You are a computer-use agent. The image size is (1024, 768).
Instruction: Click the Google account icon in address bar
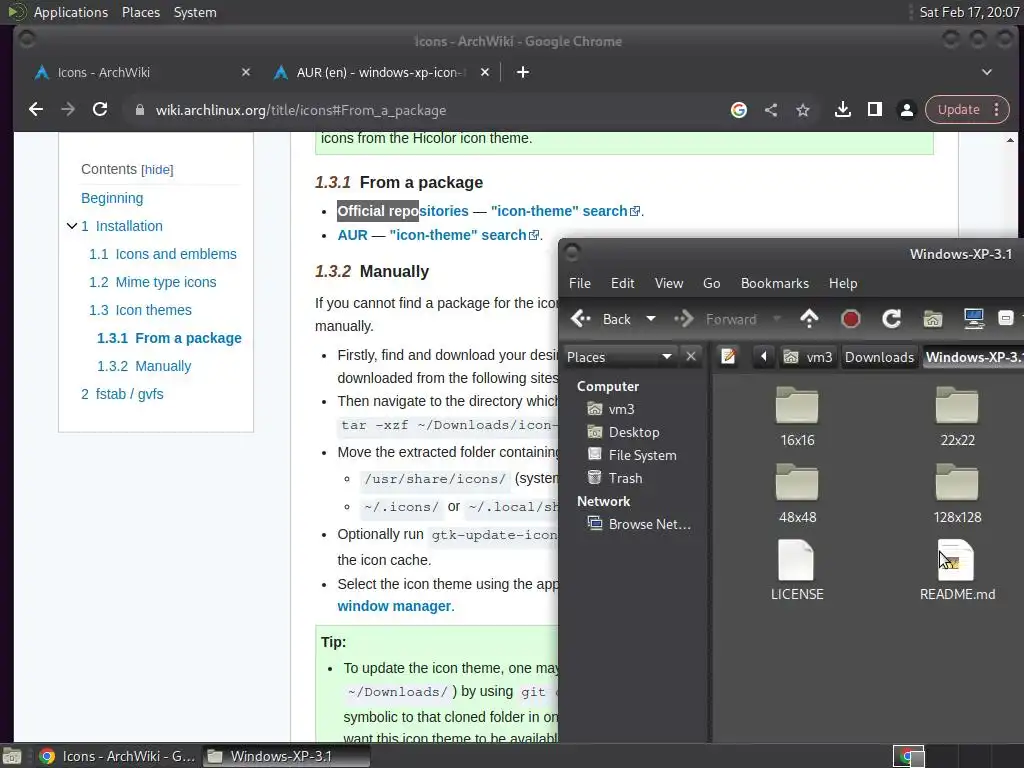tap(739, 110)
